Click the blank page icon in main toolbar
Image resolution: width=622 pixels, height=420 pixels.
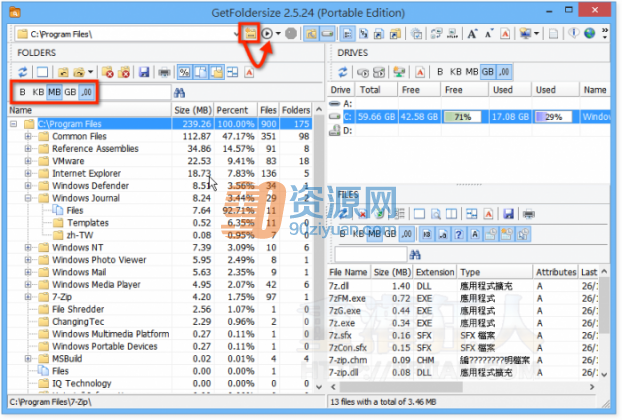point(553,34)
